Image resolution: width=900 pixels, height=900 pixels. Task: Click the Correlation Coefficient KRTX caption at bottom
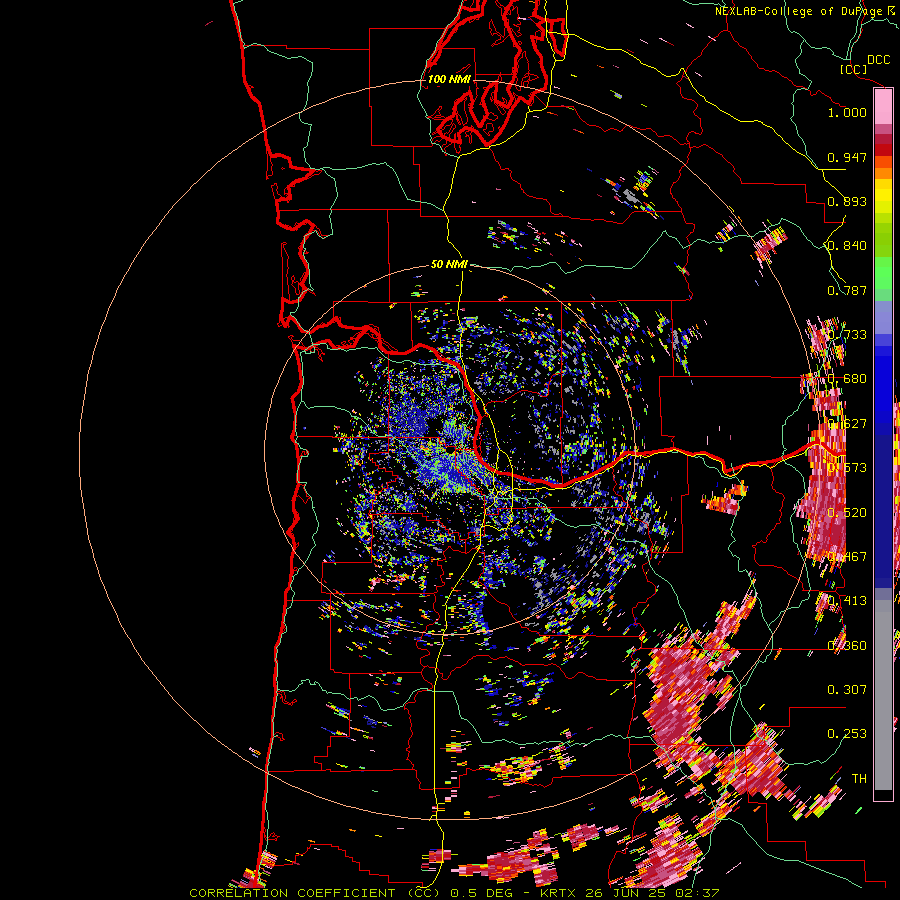[x=453, y=893]
